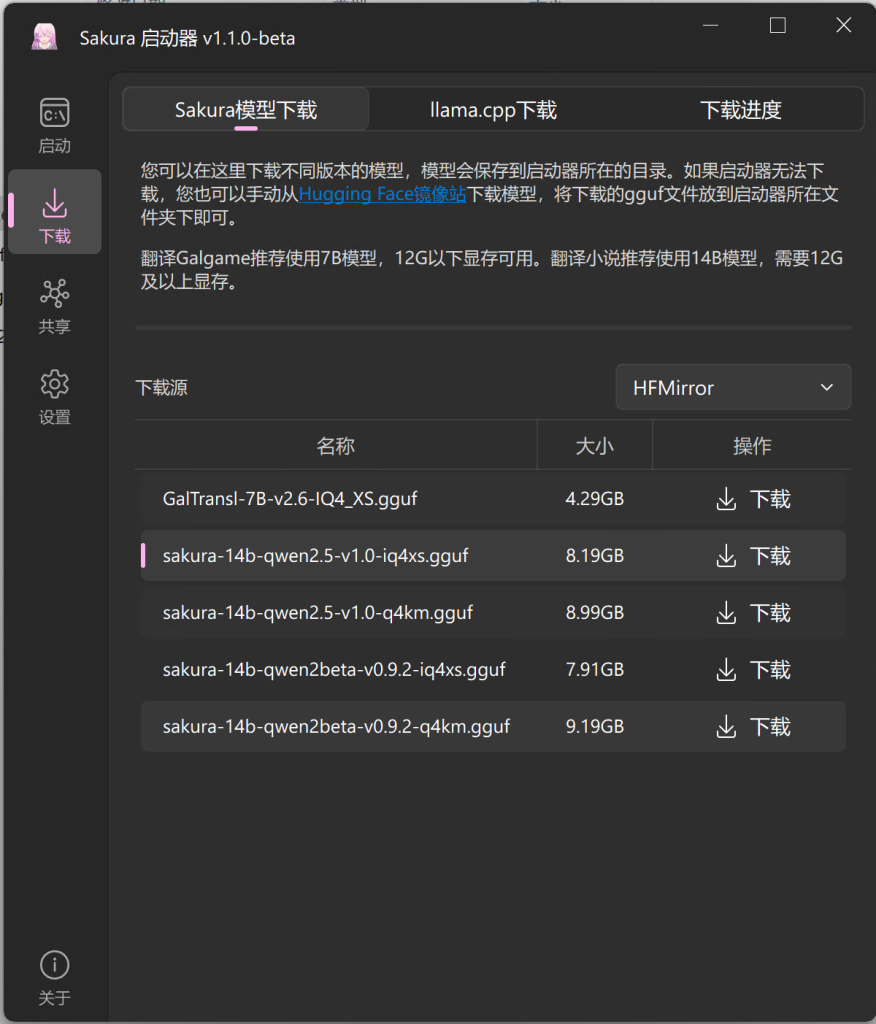Select the sakura-14b-qwen2.5-v1.0-iq4xs.gguf file name
Viewport: 876px width, 1024px height.
click(316, 556)
